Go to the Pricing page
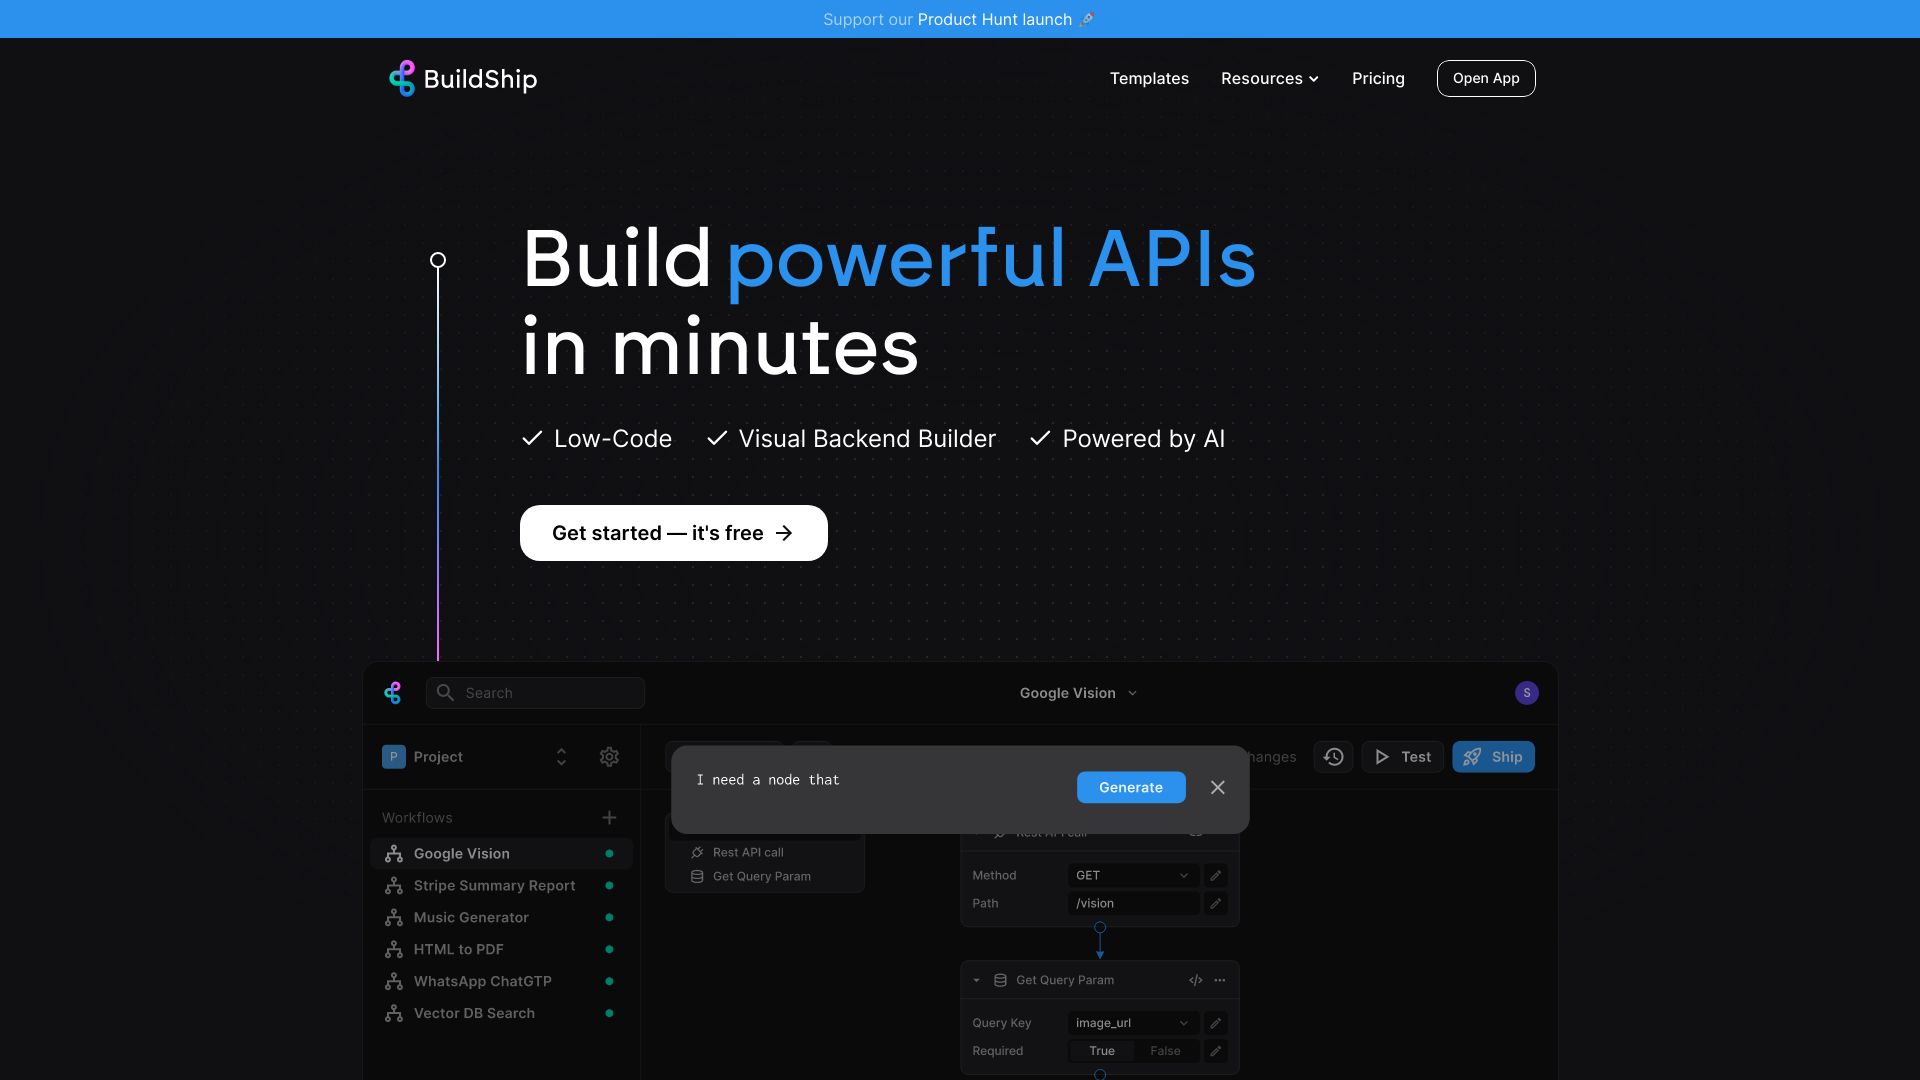The image size is (1920, 1080). coord(1378,78)
